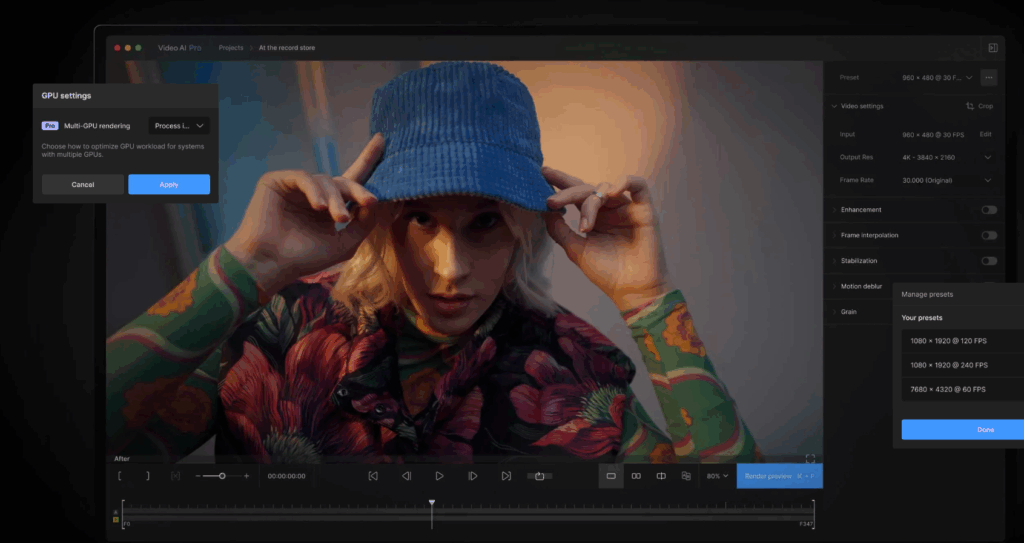Expand the Enhancement section
The height and width of the screenshot is (543, 1024).
[834, 210]
